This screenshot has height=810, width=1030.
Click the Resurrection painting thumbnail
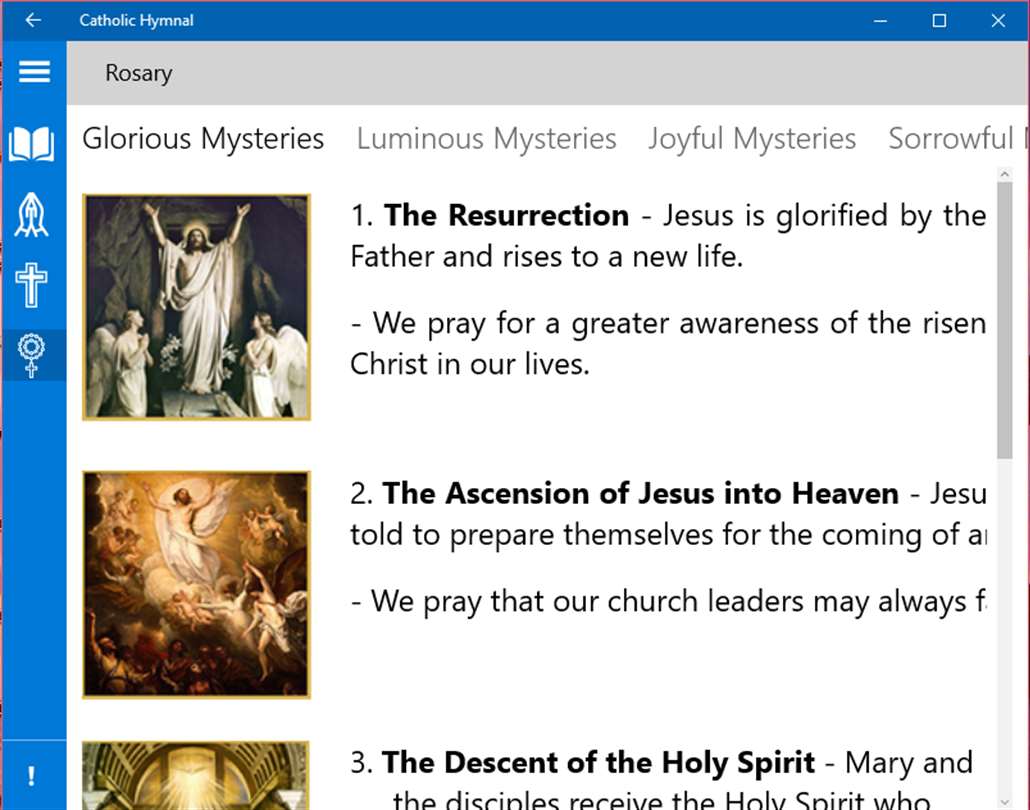(x=196, y=307)
